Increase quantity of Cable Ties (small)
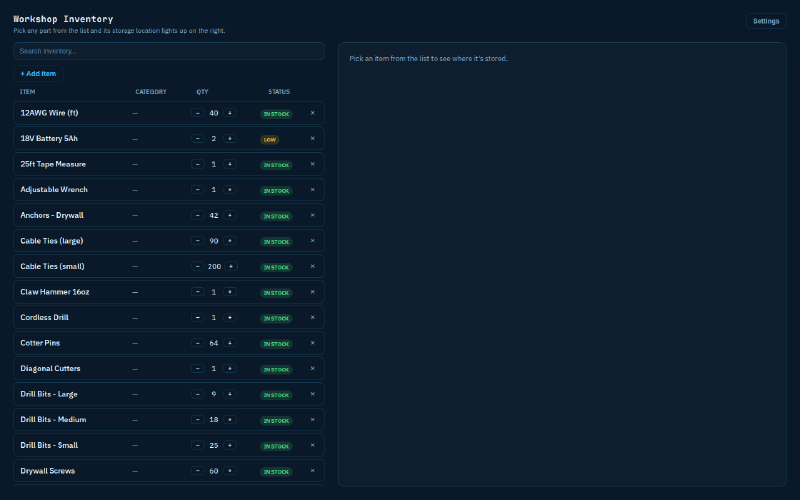The height and width of the screenshot is (500, 800). point(231,266)
